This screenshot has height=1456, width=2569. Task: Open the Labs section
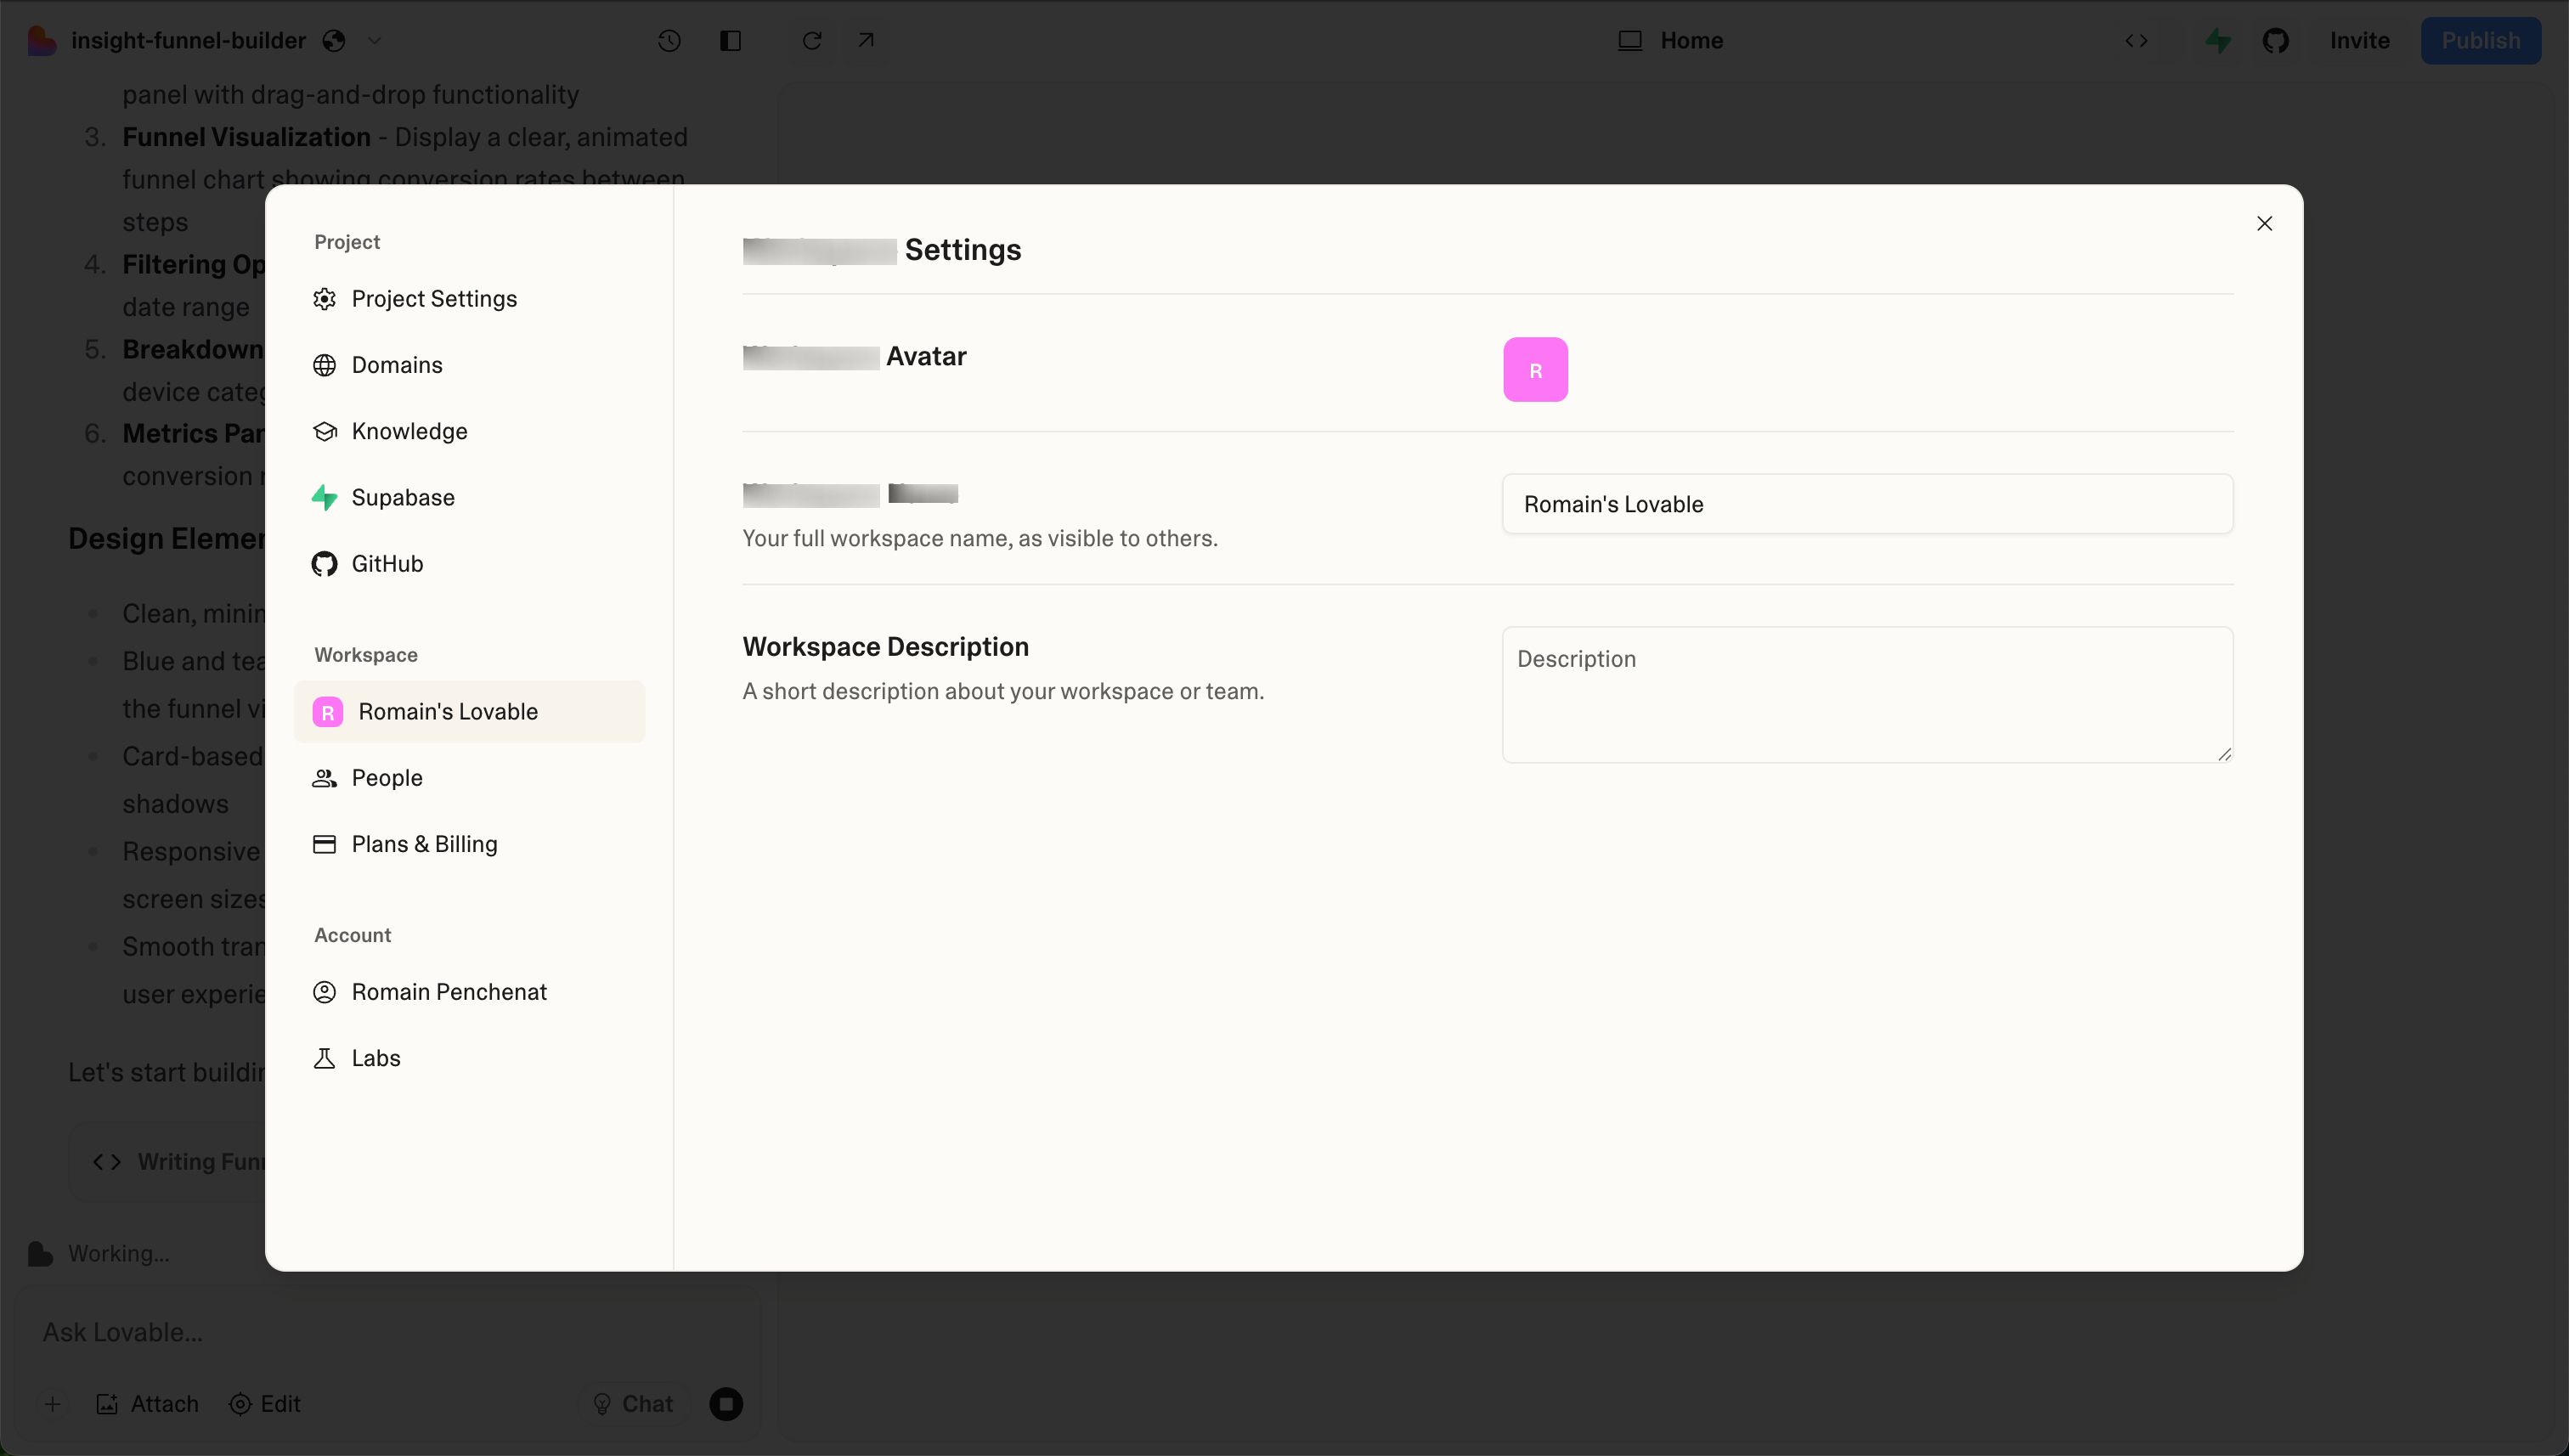click(x=468, y=1058)
